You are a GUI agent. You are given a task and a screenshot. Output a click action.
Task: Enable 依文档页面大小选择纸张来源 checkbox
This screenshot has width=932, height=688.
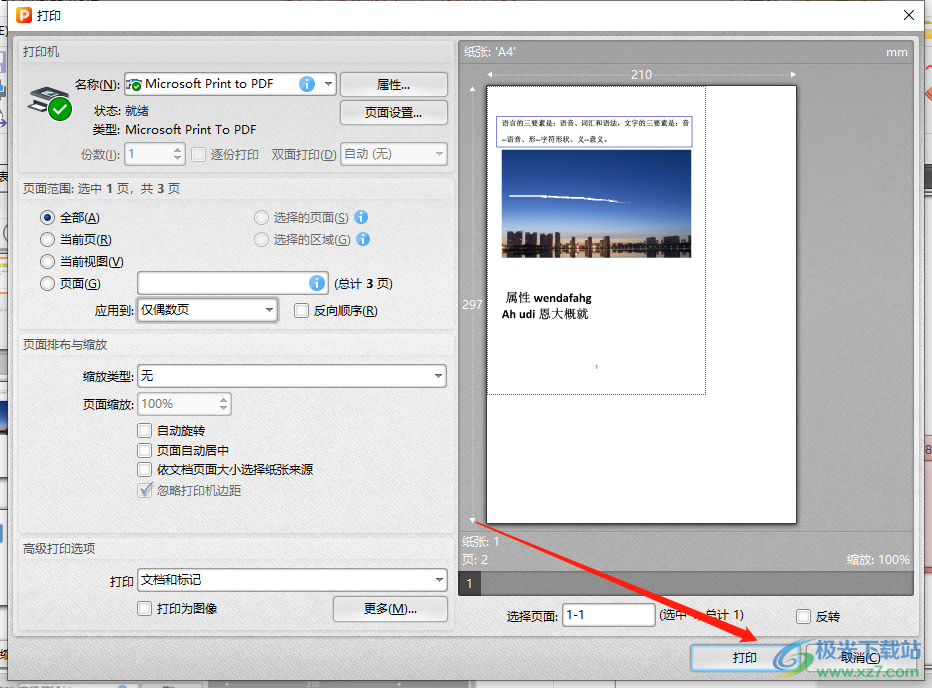click(144, 469)
